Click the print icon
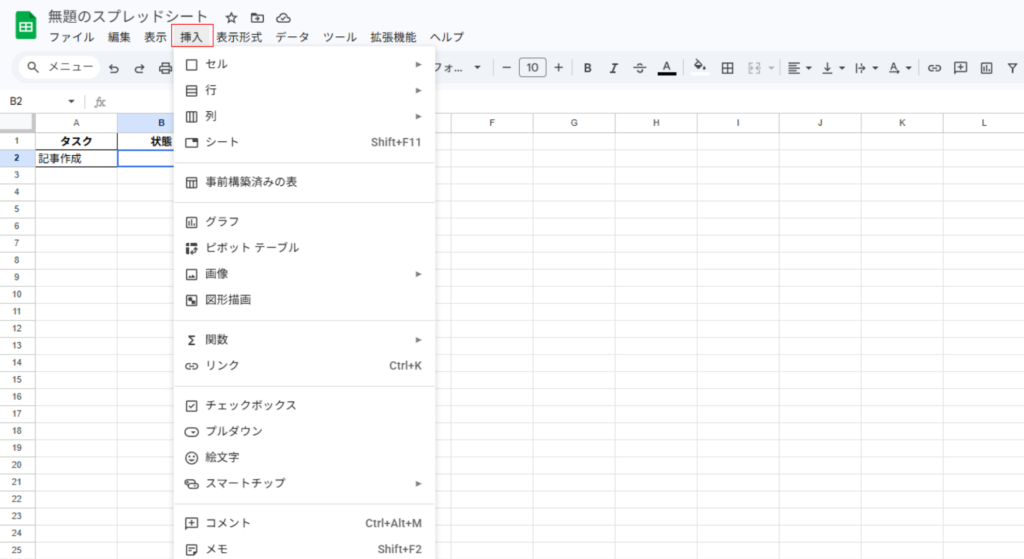The width and height of the screenshot is (1024, 559). (x=165, y=68)
